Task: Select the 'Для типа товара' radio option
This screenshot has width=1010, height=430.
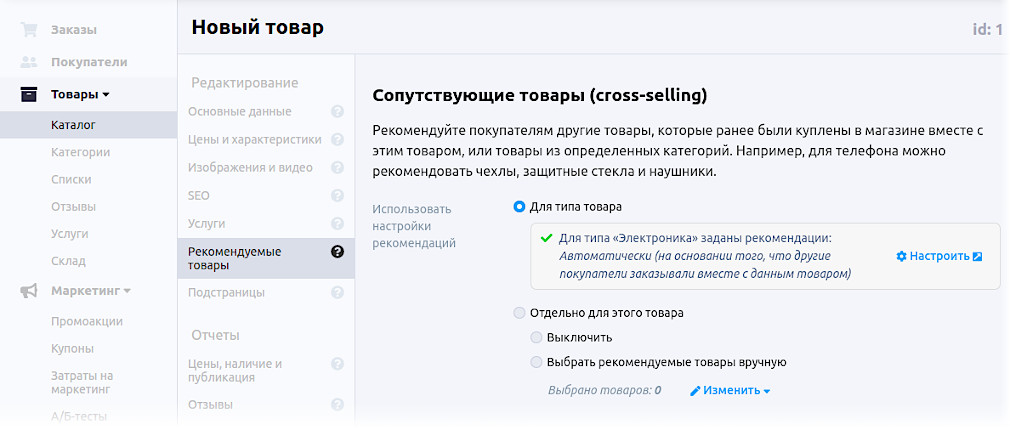Action: pyautogui.click(x=519, y=207)
